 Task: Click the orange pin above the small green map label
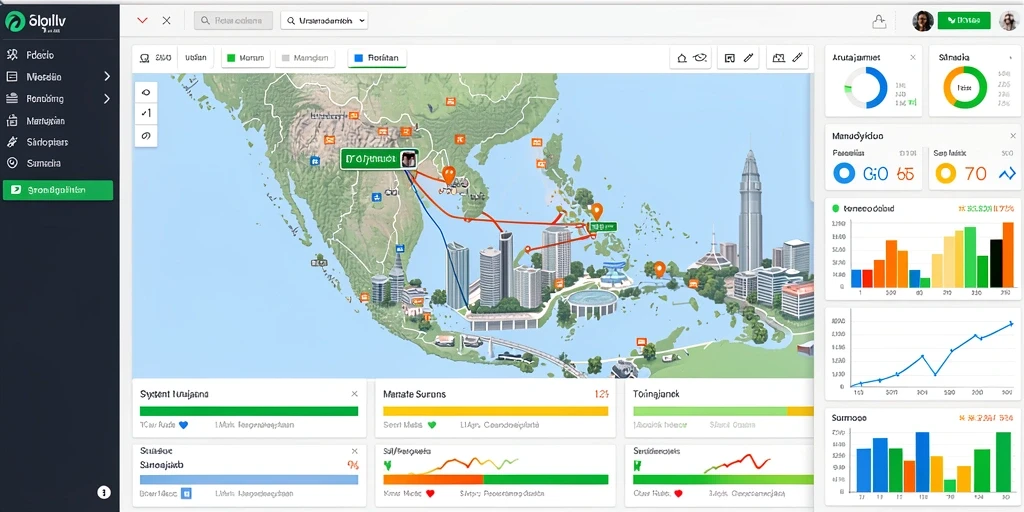[596, 211]
